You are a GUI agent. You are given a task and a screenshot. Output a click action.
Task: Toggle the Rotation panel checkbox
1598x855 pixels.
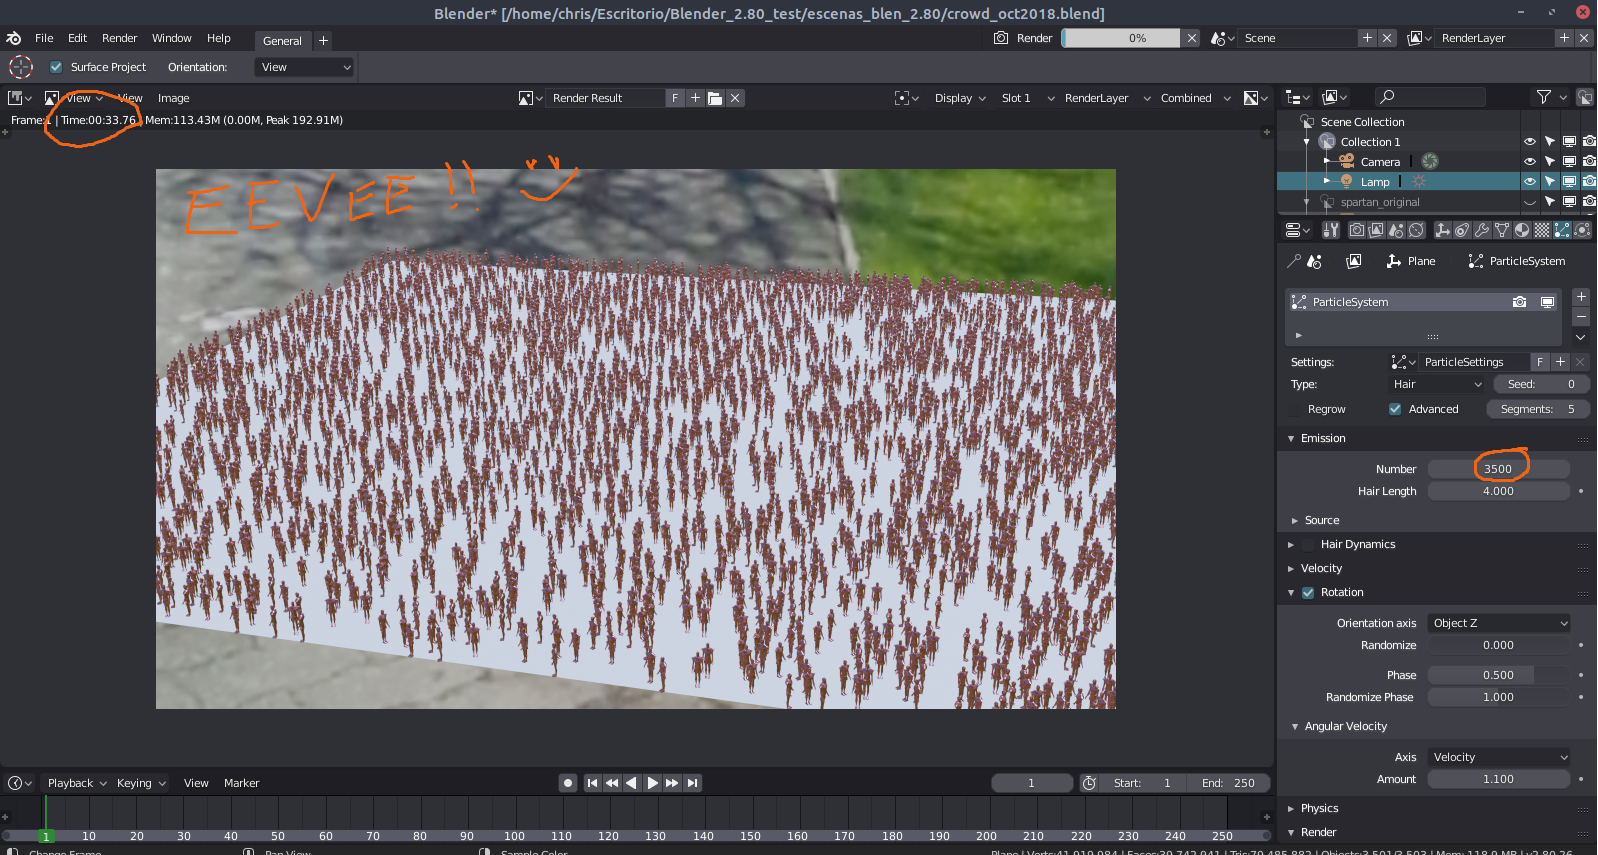tap(1308, 592)
